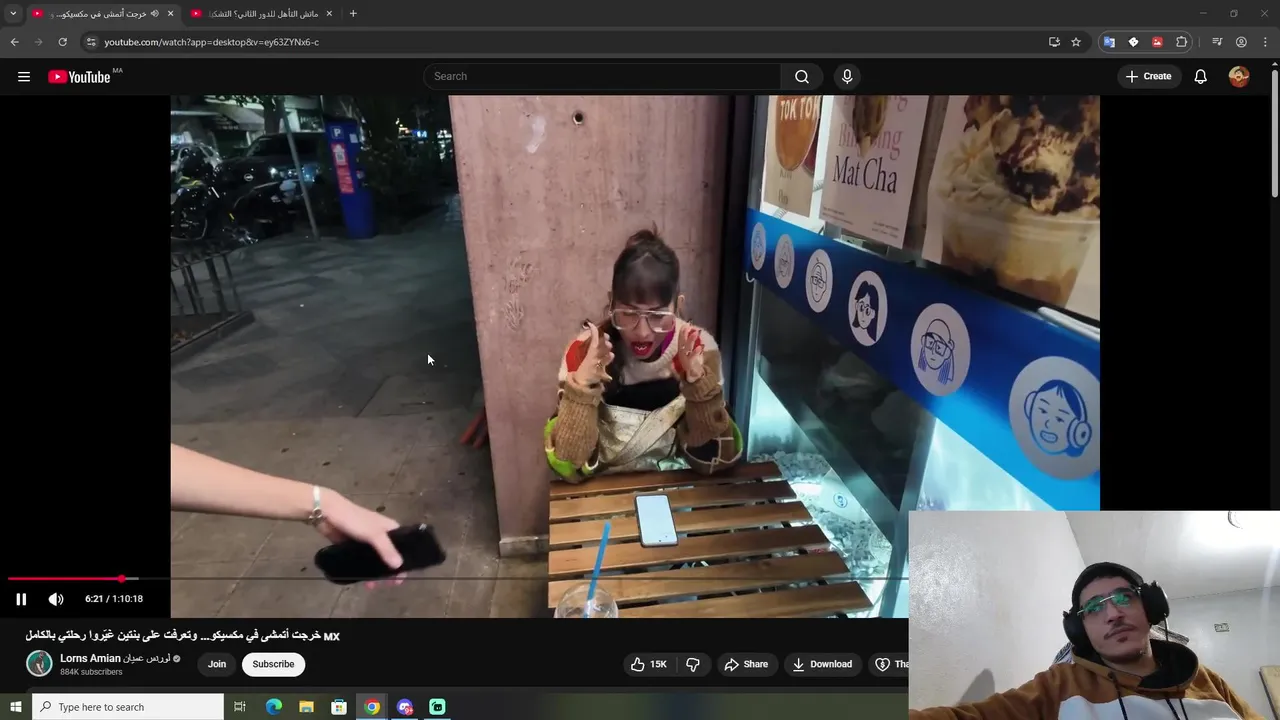Open File Explorer from taskbar

click(x=306, y=707)
